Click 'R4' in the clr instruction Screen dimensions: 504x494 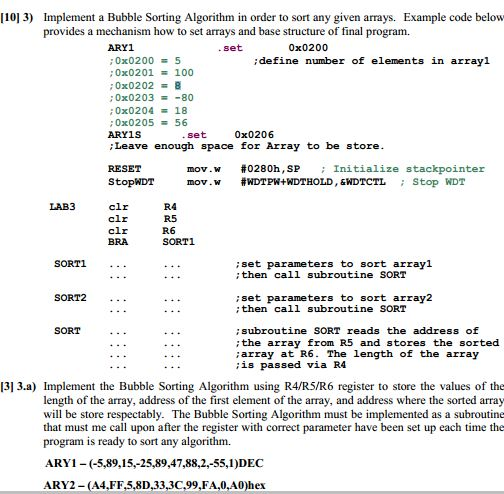[x=170, y=207]
